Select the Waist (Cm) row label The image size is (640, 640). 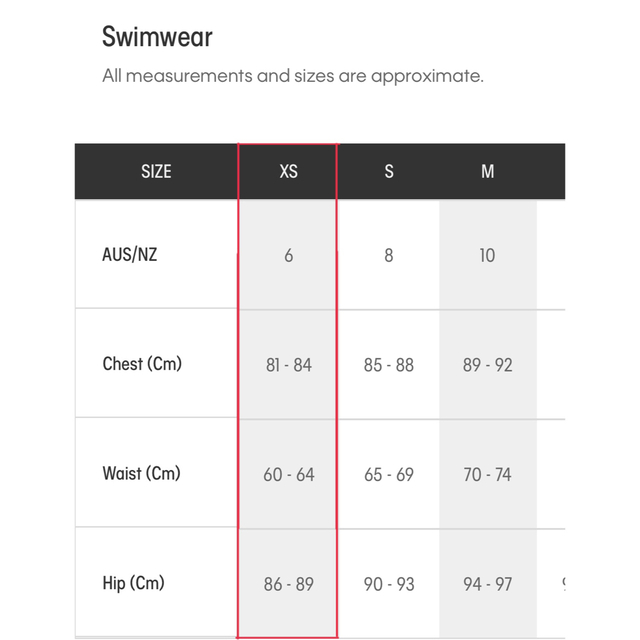[141, 473]
